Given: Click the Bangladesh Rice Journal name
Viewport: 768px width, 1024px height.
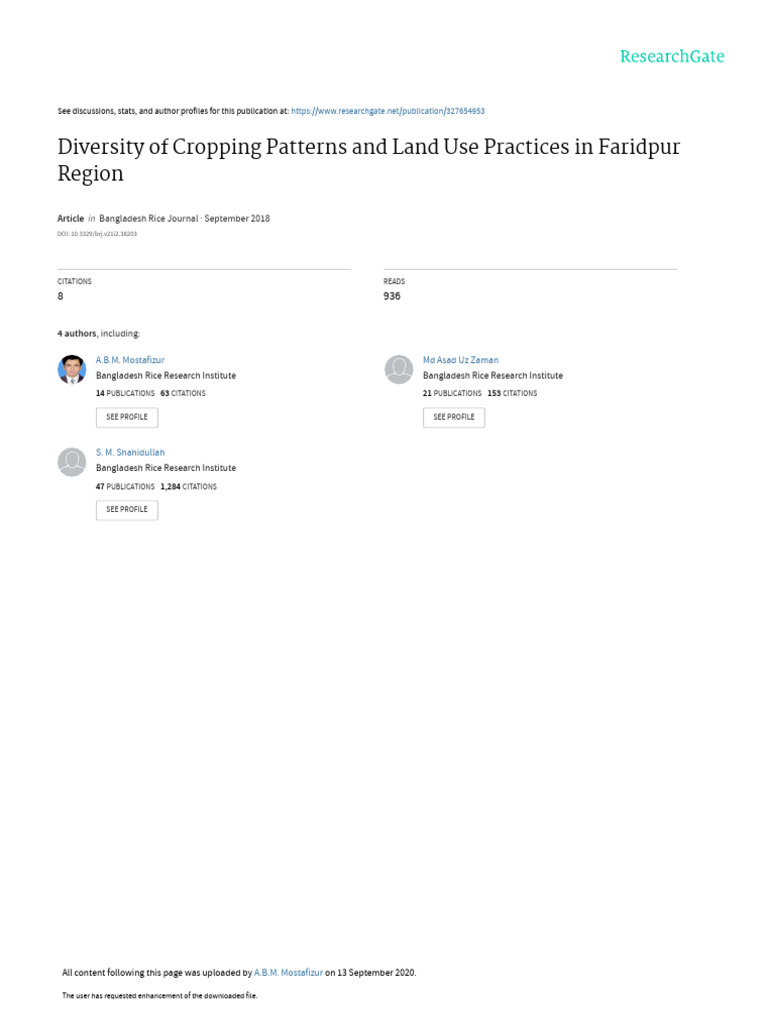Looking at the screenshot, I should 149,218.
